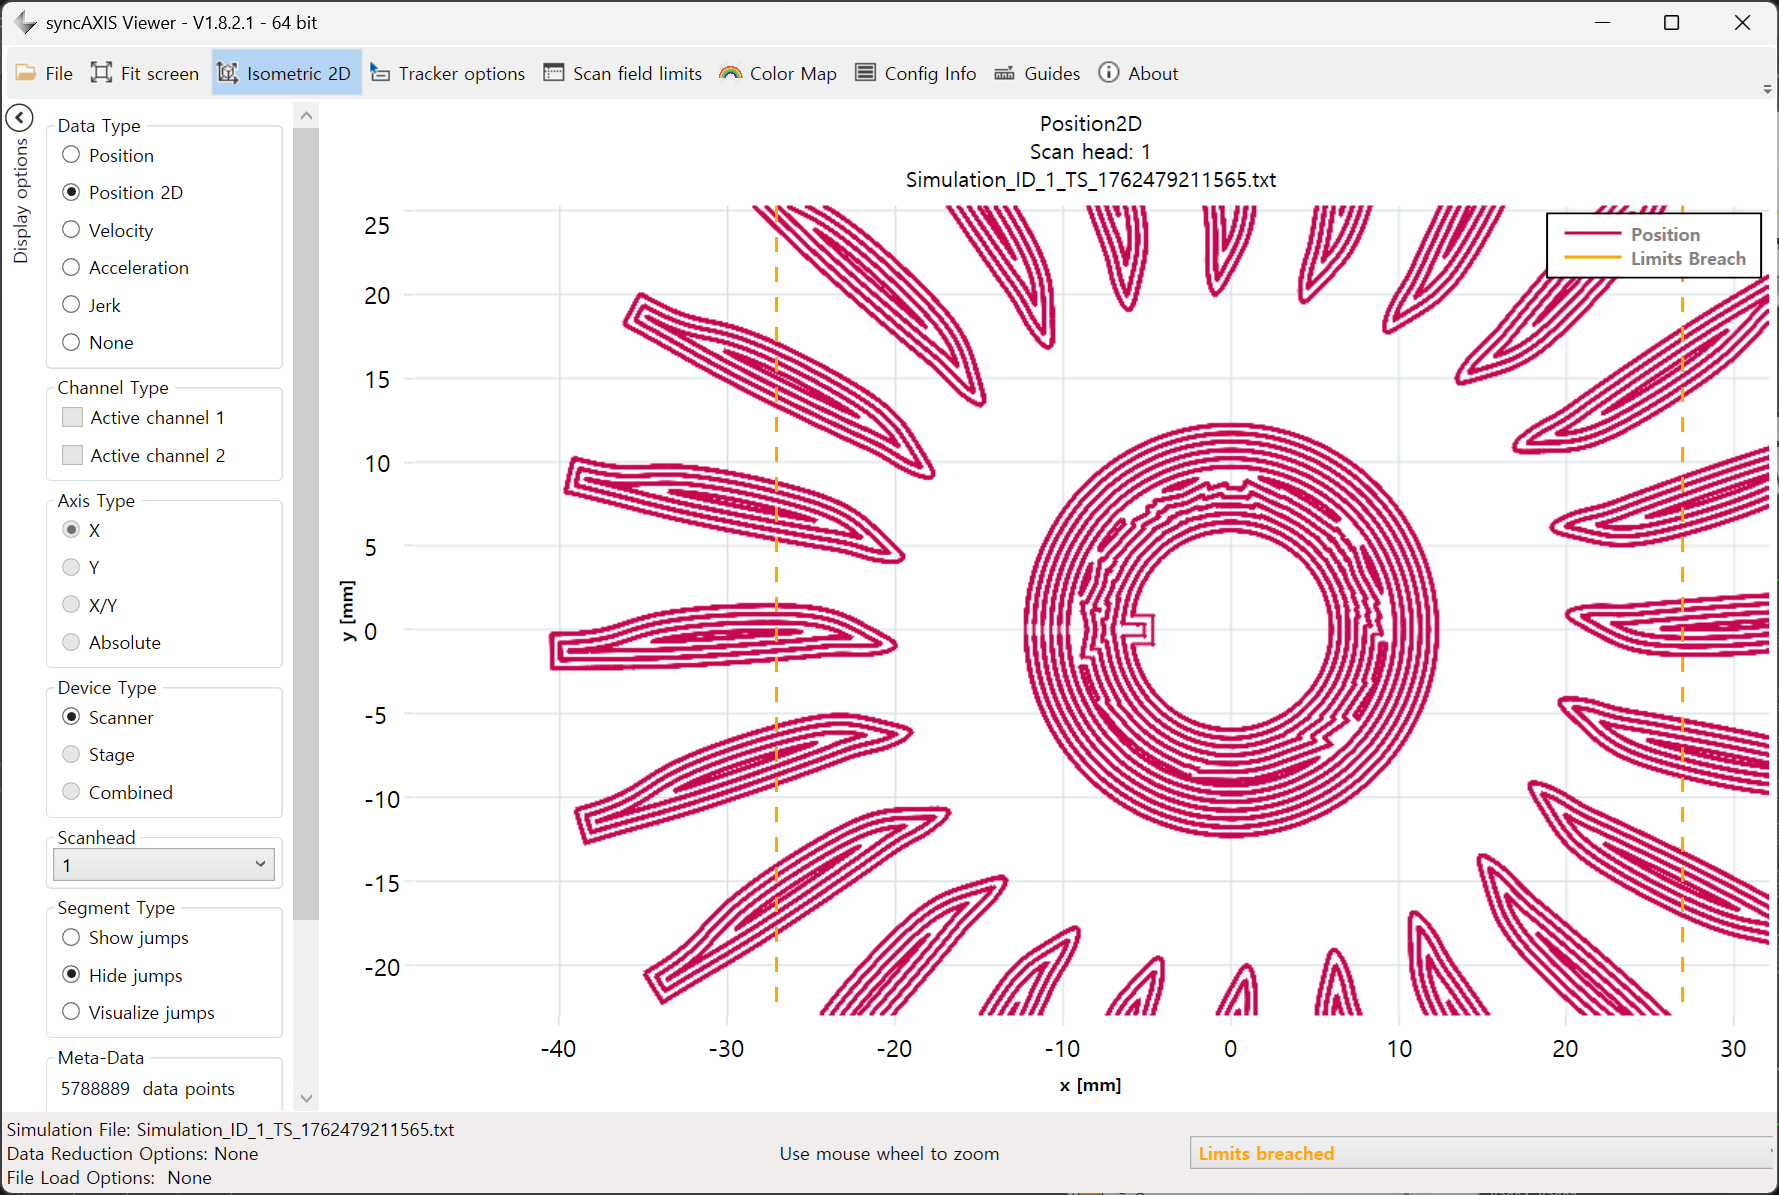This screenshot has width=1779, height=1195.
Task: Open Config Info from the toolbar
Action: coord(866,73)
